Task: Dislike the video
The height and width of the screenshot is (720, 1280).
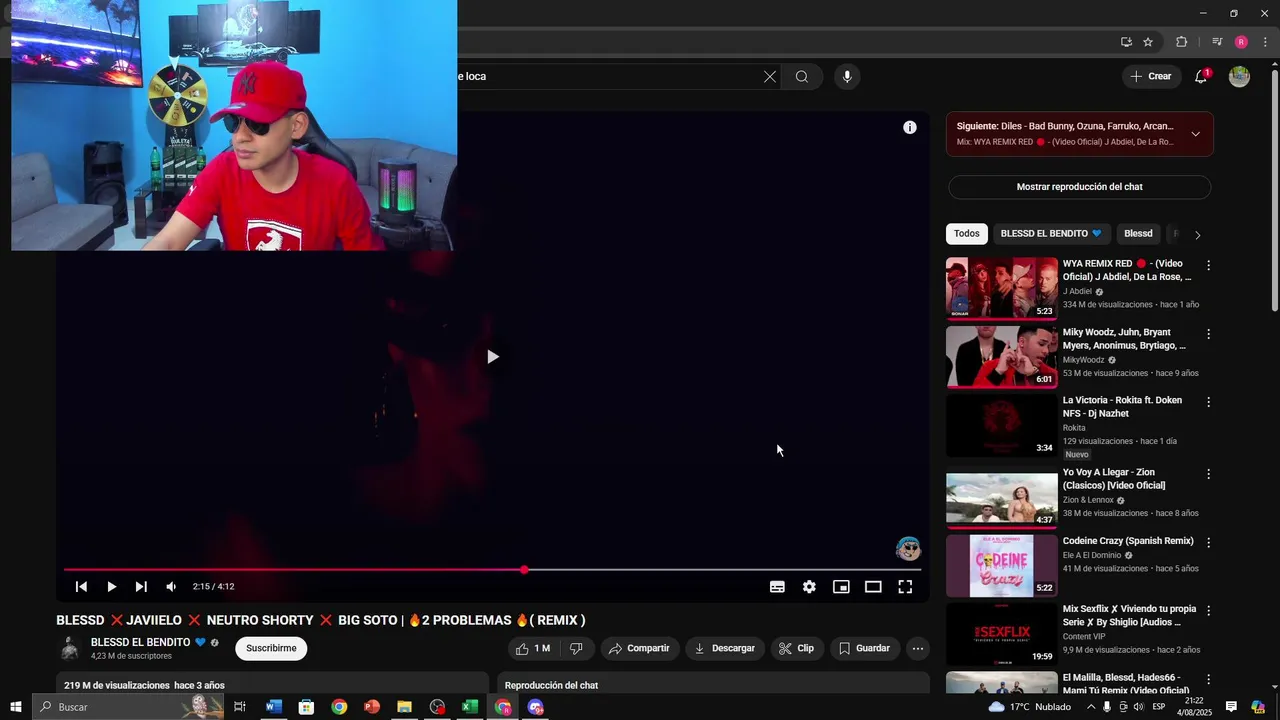Action: point(576,648)
